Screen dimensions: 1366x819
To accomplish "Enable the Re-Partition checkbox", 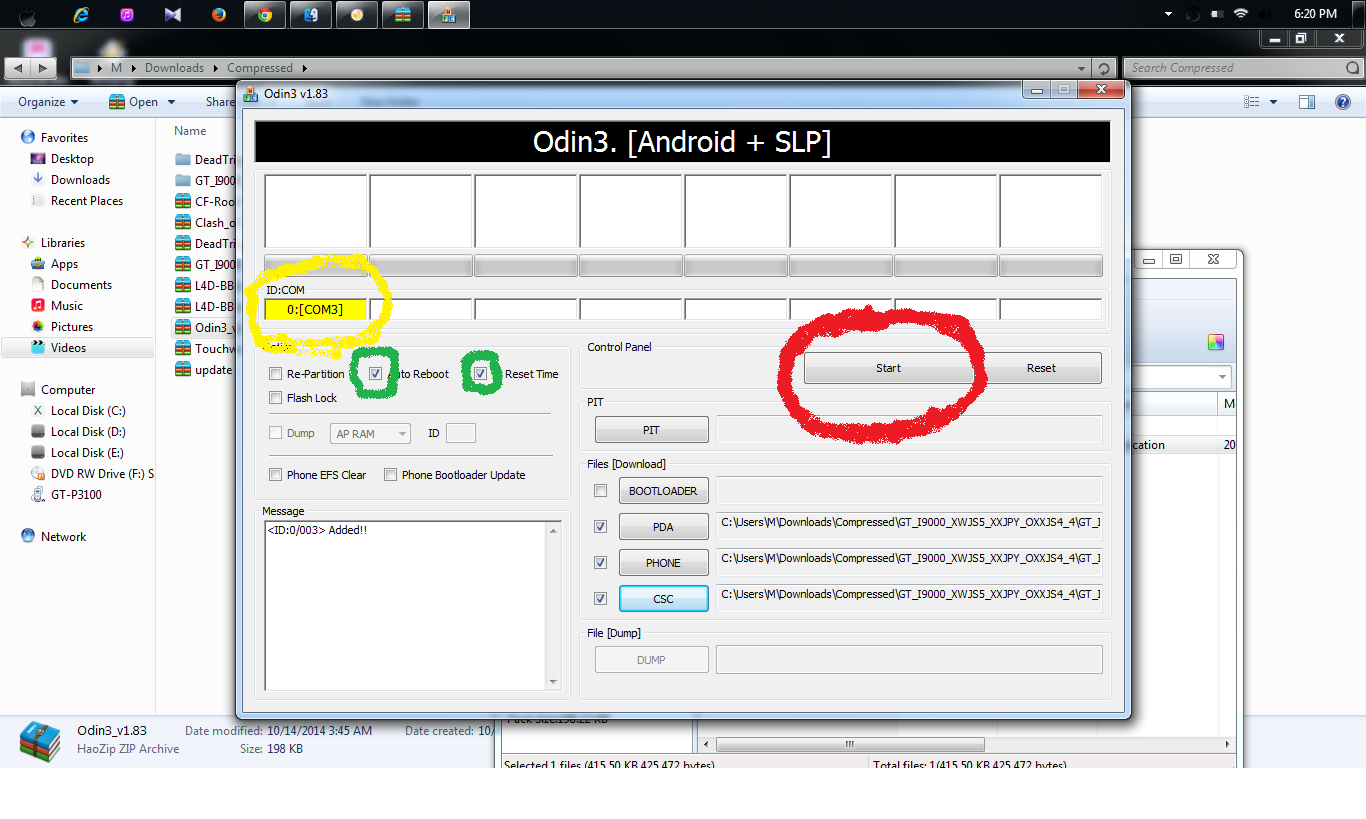I will [x=276, y=374].
